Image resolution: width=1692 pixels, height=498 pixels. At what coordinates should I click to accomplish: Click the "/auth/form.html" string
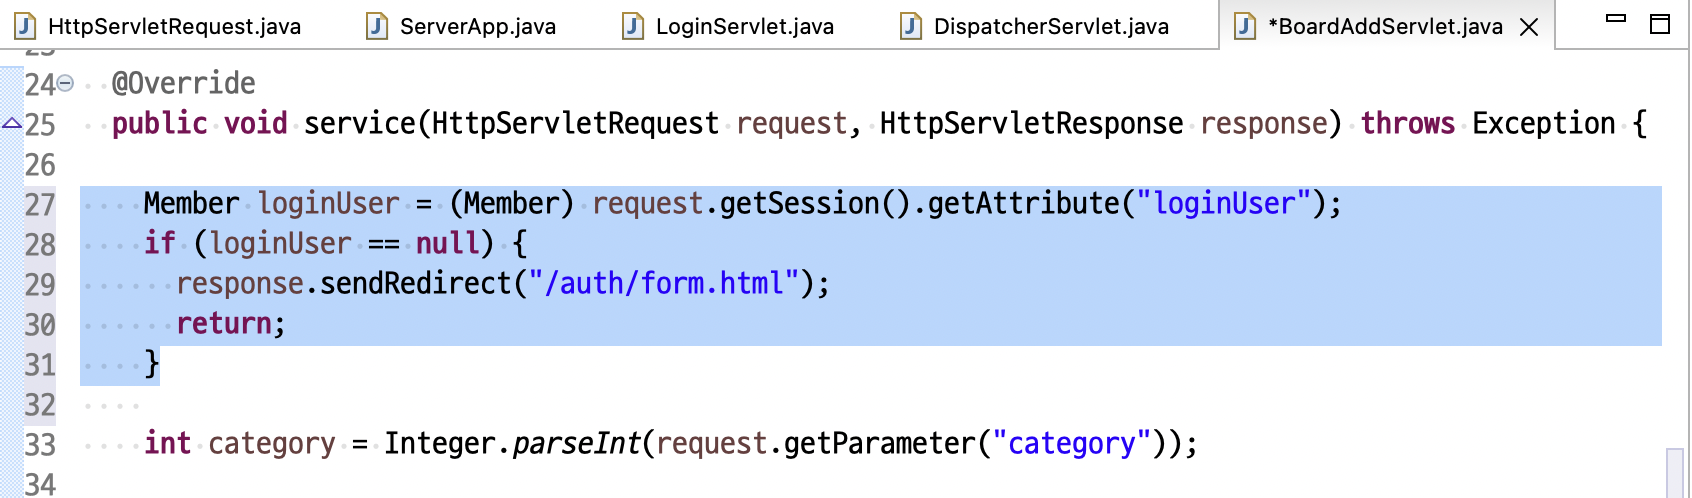pos(664,284)
